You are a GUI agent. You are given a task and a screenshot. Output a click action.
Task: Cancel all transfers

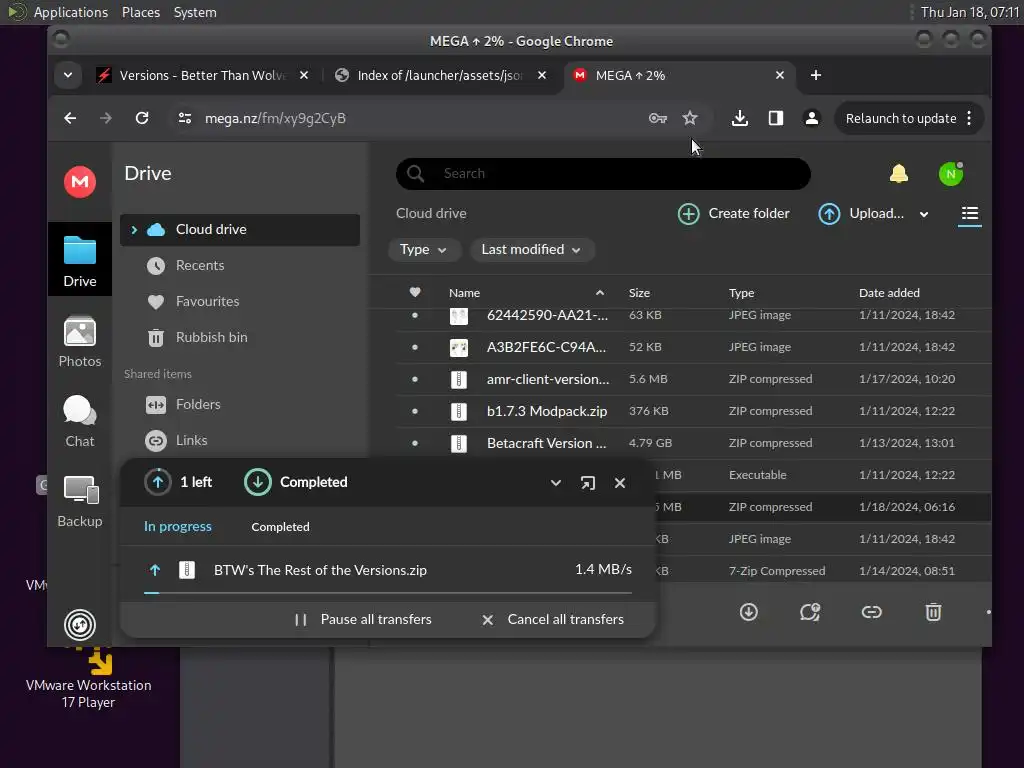point(552,619)
